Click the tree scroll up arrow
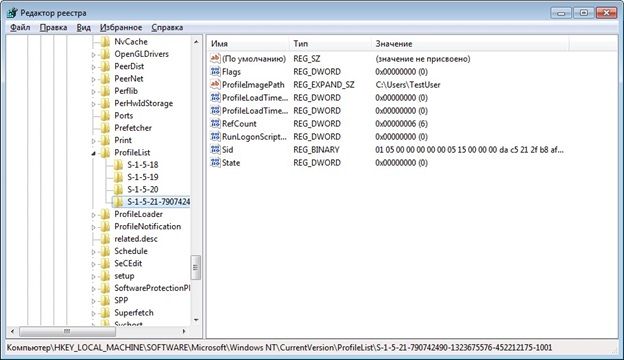The height and width of the screenshot is (360, 624). [x=196, y=42]
